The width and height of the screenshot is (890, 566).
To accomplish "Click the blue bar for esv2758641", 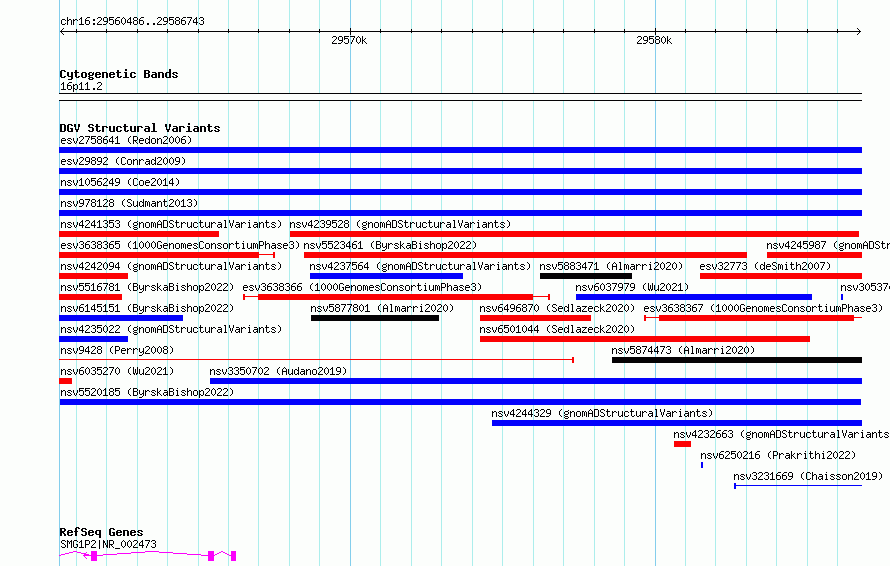I will pos(460,150).
